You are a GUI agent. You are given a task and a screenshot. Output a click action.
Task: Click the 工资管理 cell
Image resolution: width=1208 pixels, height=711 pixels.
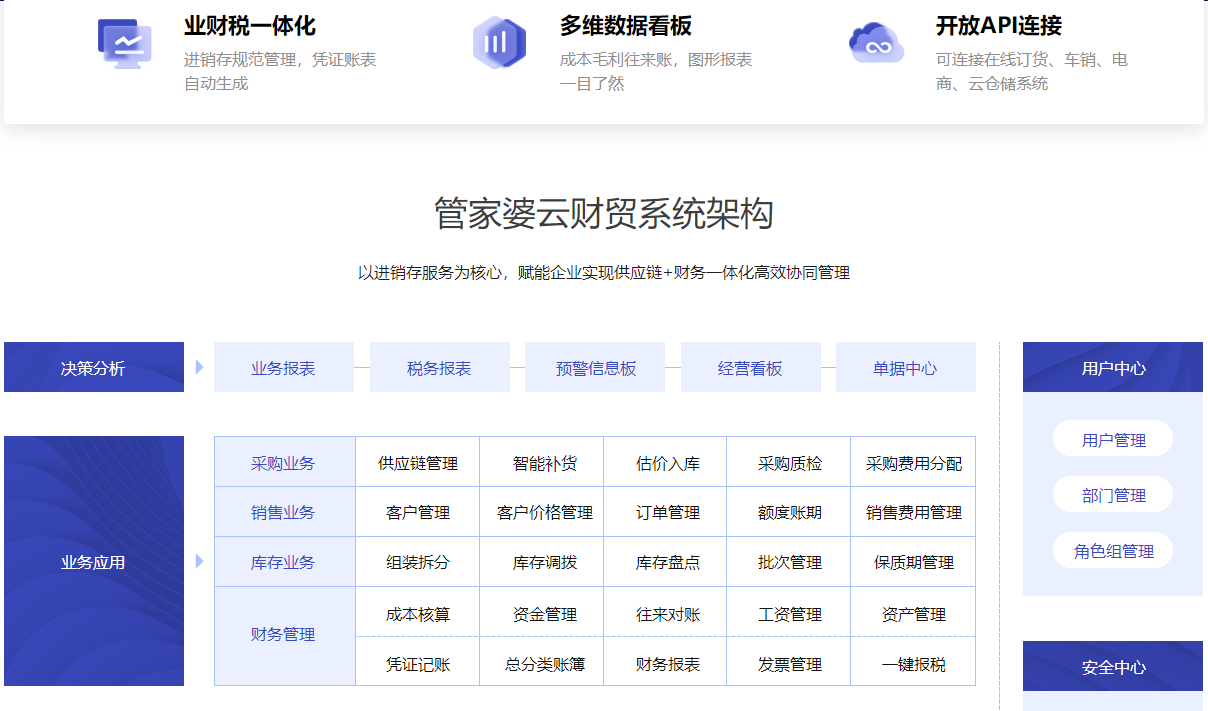(x=790, y=614)
